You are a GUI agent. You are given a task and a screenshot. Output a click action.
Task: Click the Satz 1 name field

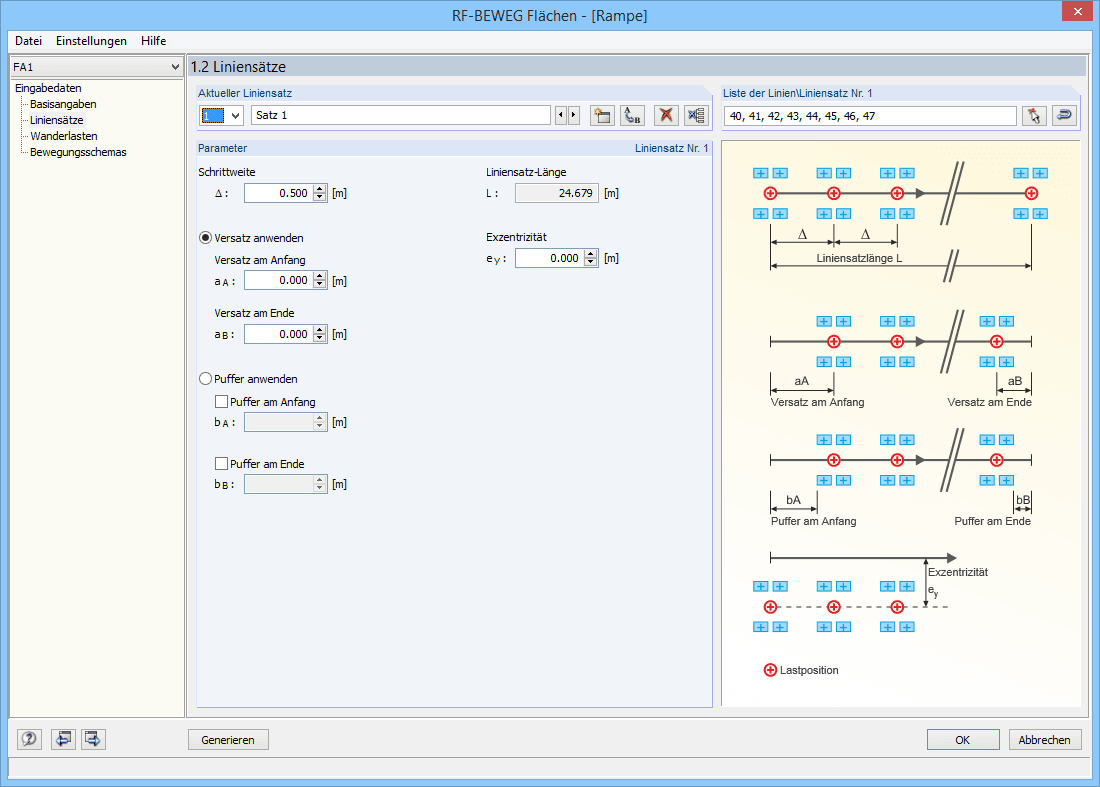[401, 115]
